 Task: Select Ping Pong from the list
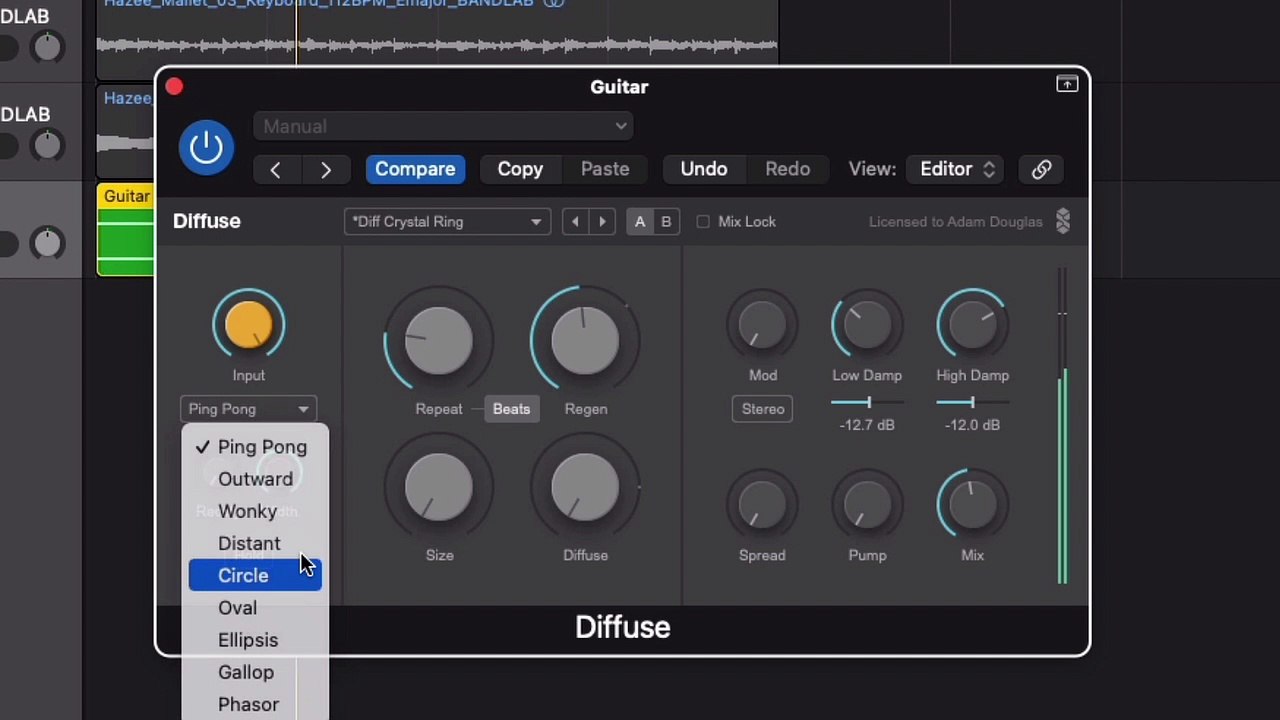pyautogui.click(x=255, y=447)
